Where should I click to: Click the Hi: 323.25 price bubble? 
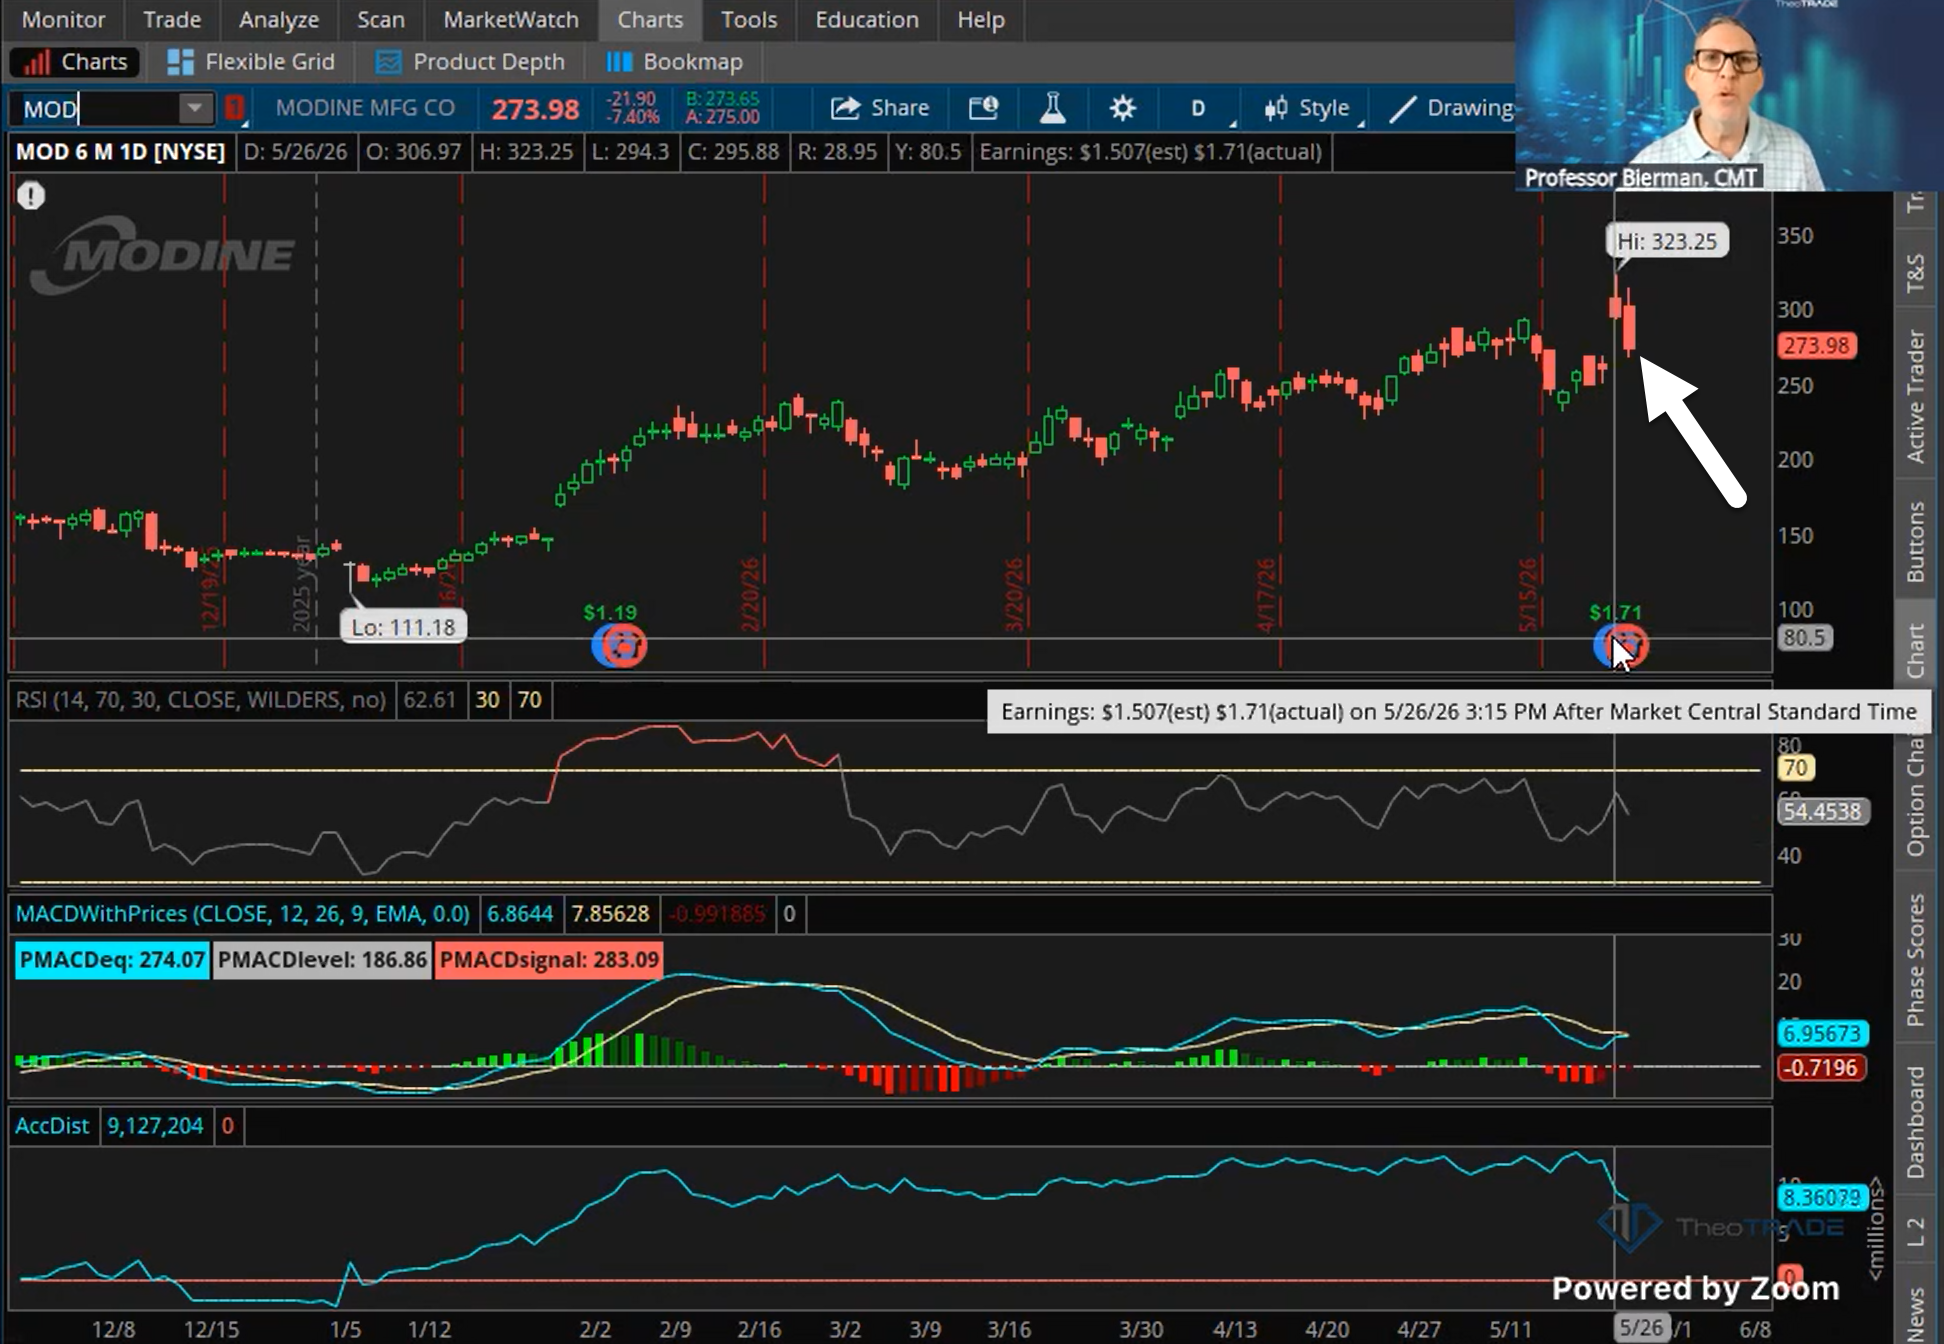click(x=1667, y=241)
